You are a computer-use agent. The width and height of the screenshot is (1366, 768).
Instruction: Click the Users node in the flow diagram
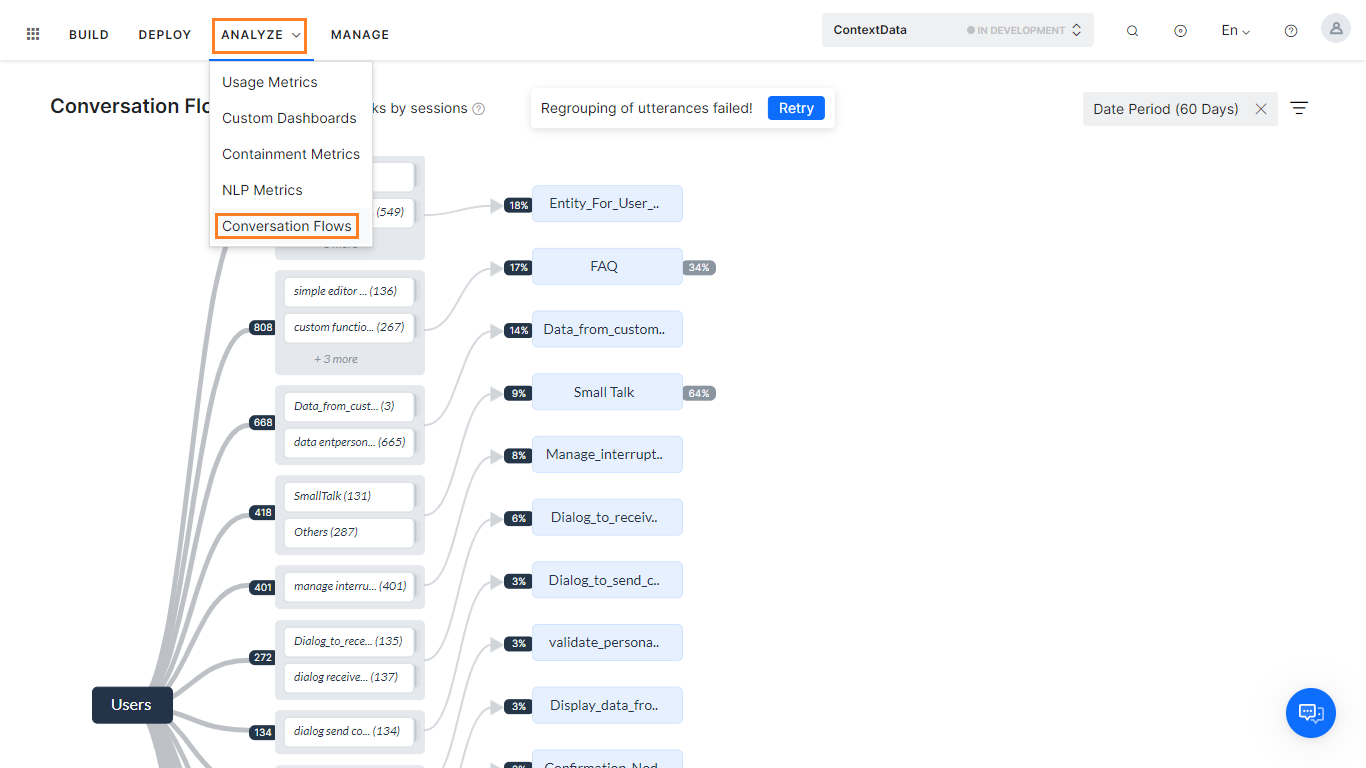pyautogui.click(x=131, y=705)
